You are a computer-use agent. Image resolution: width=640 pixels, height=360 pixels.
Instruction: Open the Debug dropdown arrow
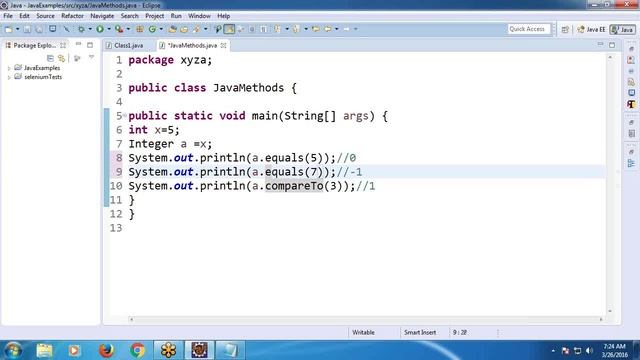click(x=90, y=29)
